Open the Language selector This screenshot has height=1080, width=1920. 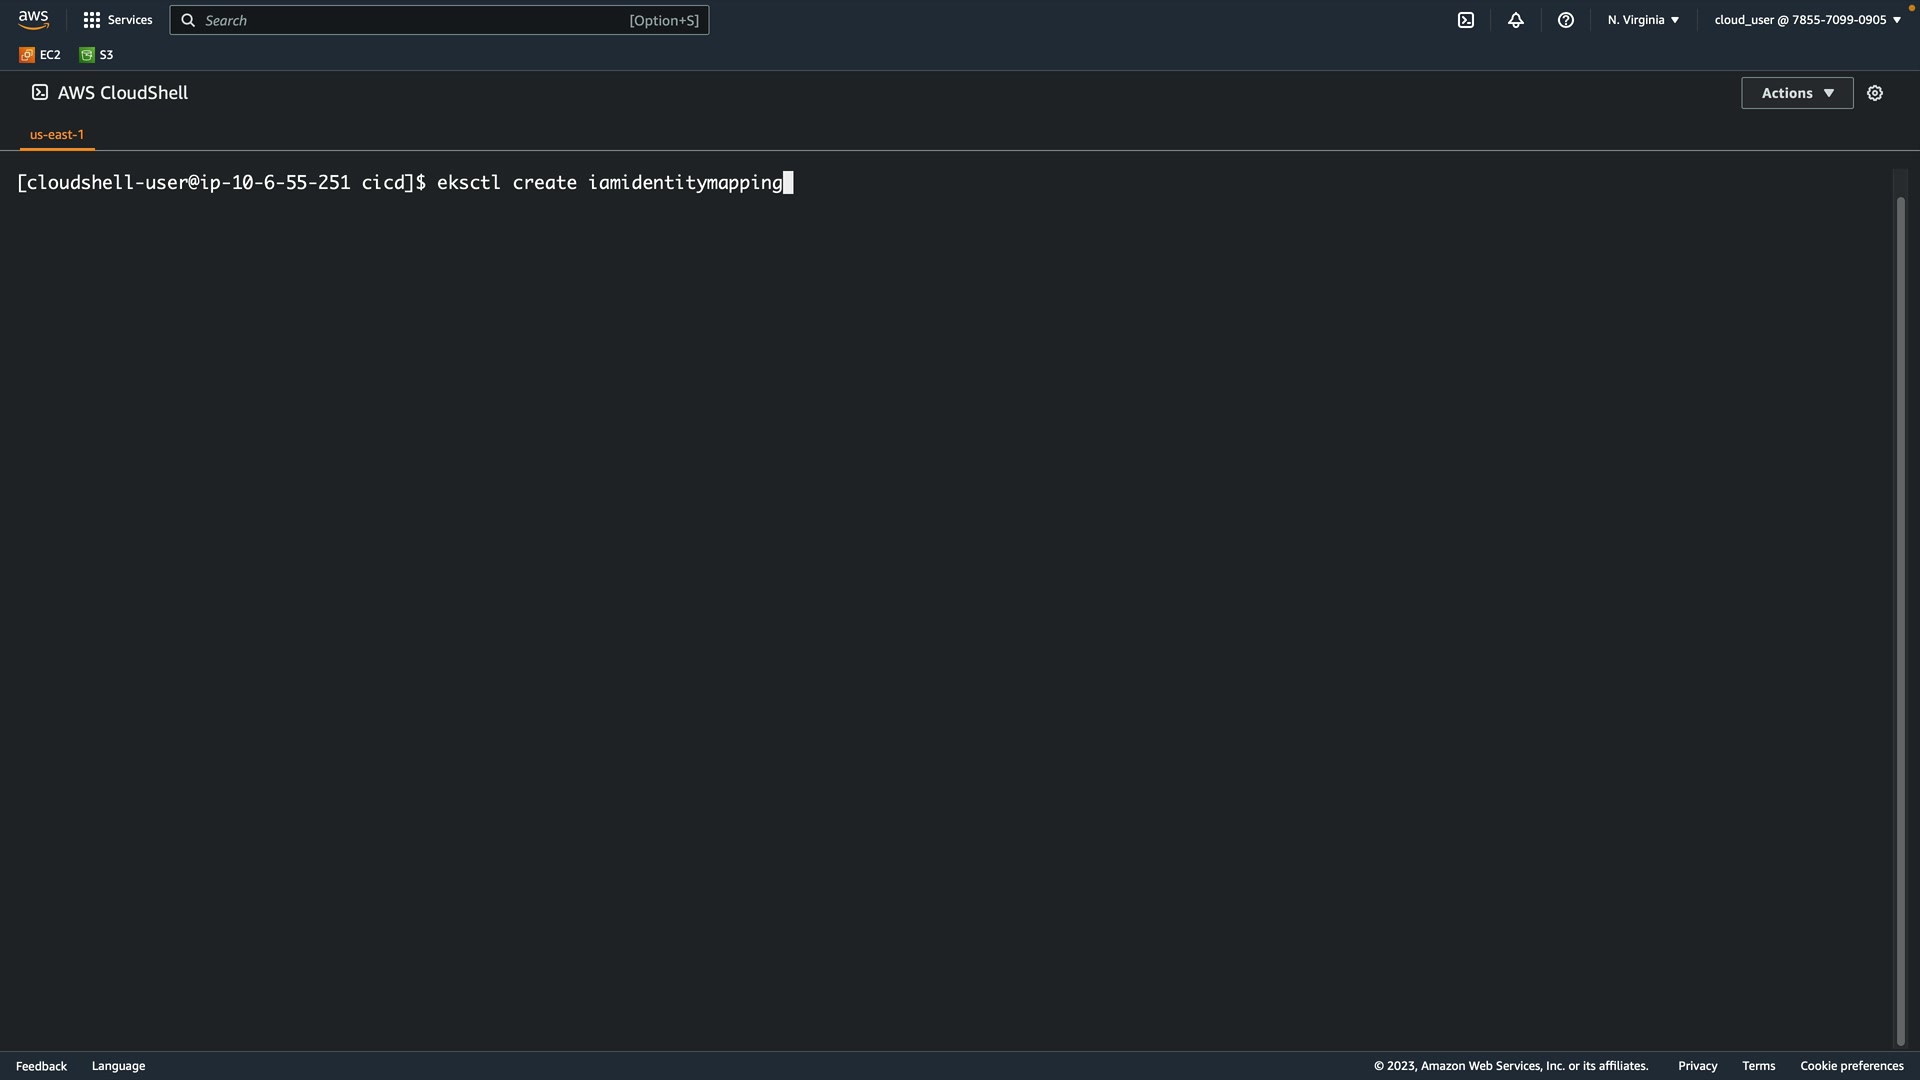[x=118, y=1066]
